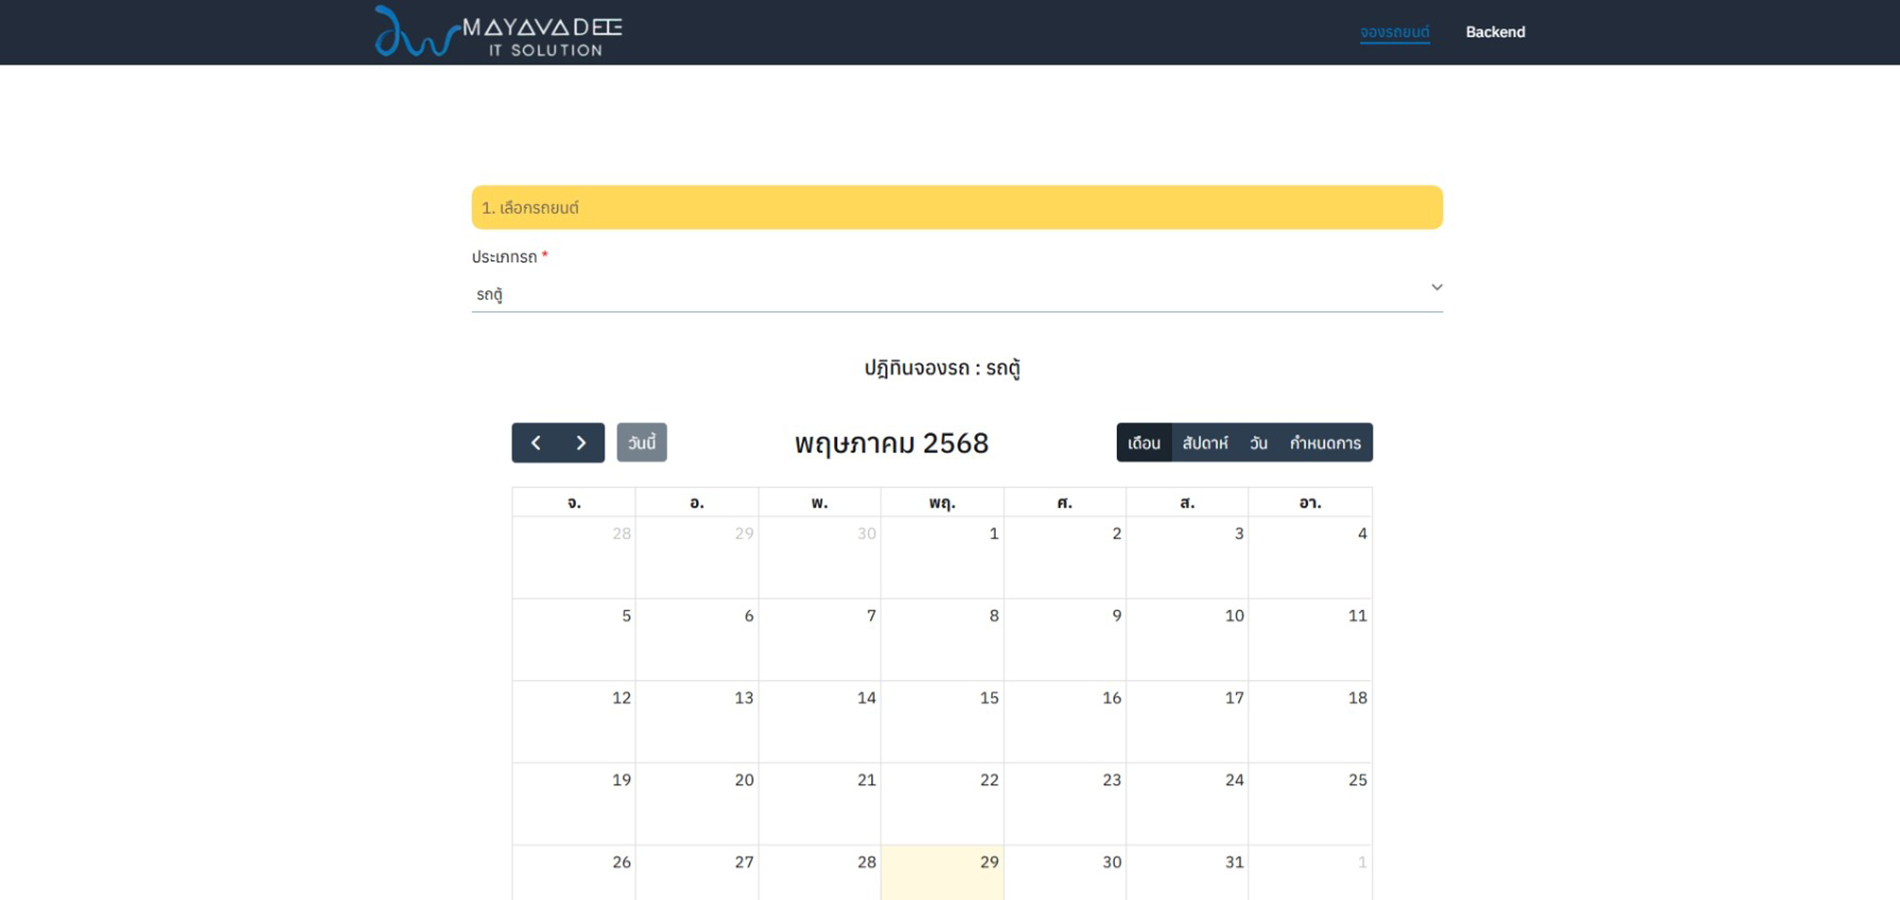
Task: Click the 1. เลือกรถยนต์ yellow step header
Action: [956, 208]
